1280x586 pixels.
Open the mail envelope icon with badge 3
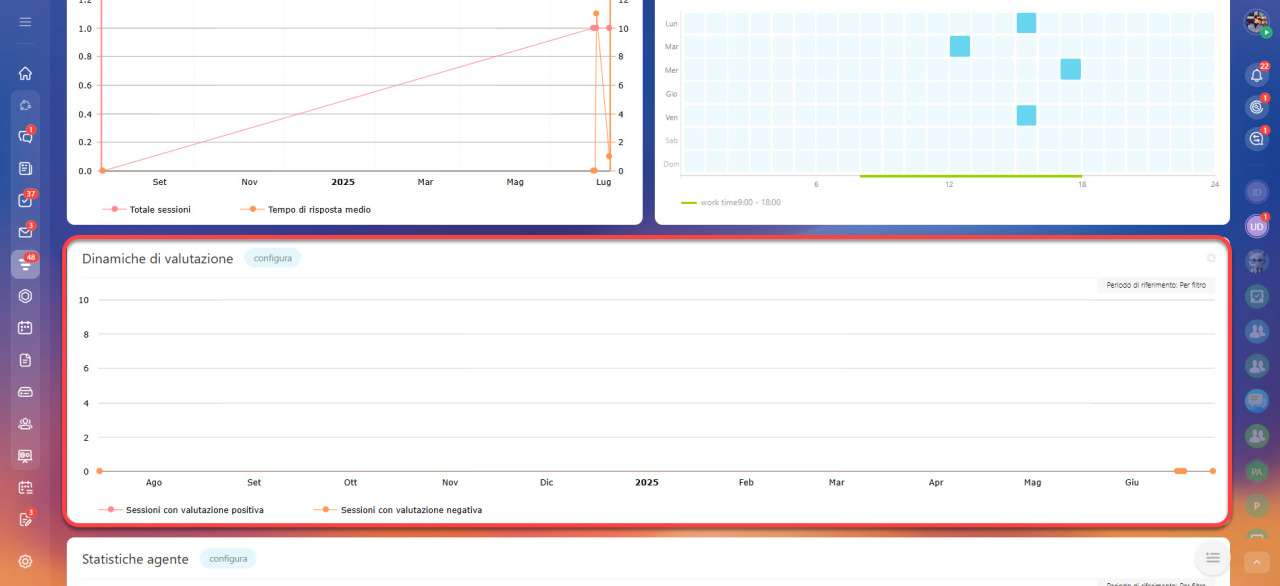[x=25, y=232]
